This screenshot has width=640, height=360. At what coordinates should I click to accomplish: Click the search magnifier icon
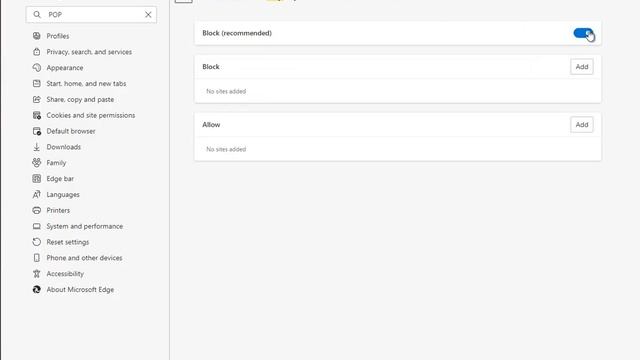[37, 15]
